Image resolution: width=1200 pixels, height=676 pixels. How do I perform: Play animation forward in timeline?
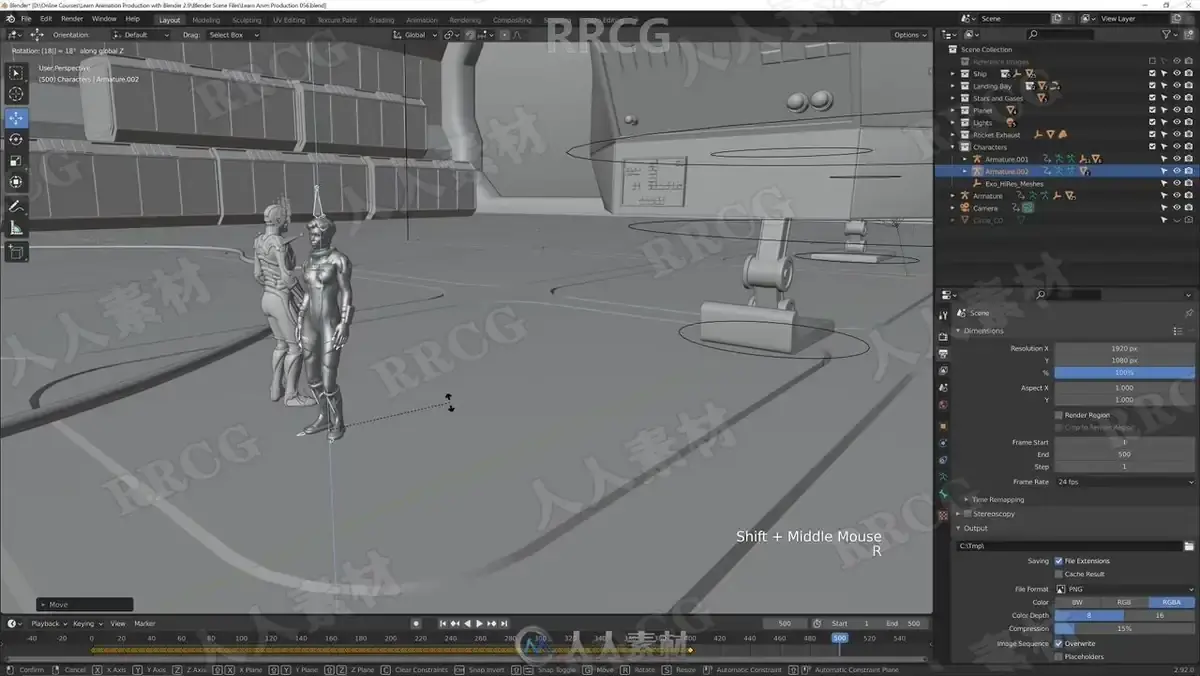tap(479, 623)
